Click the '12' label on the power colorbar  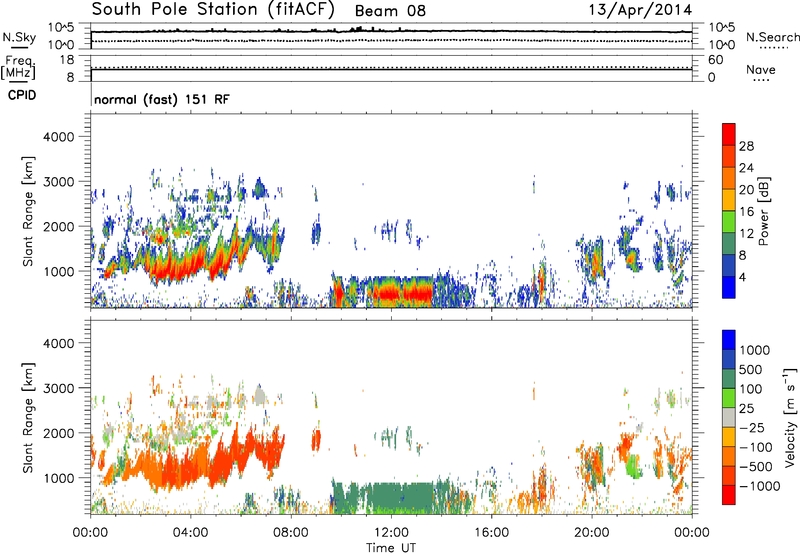pyautogui.click(x=746, y=234)
